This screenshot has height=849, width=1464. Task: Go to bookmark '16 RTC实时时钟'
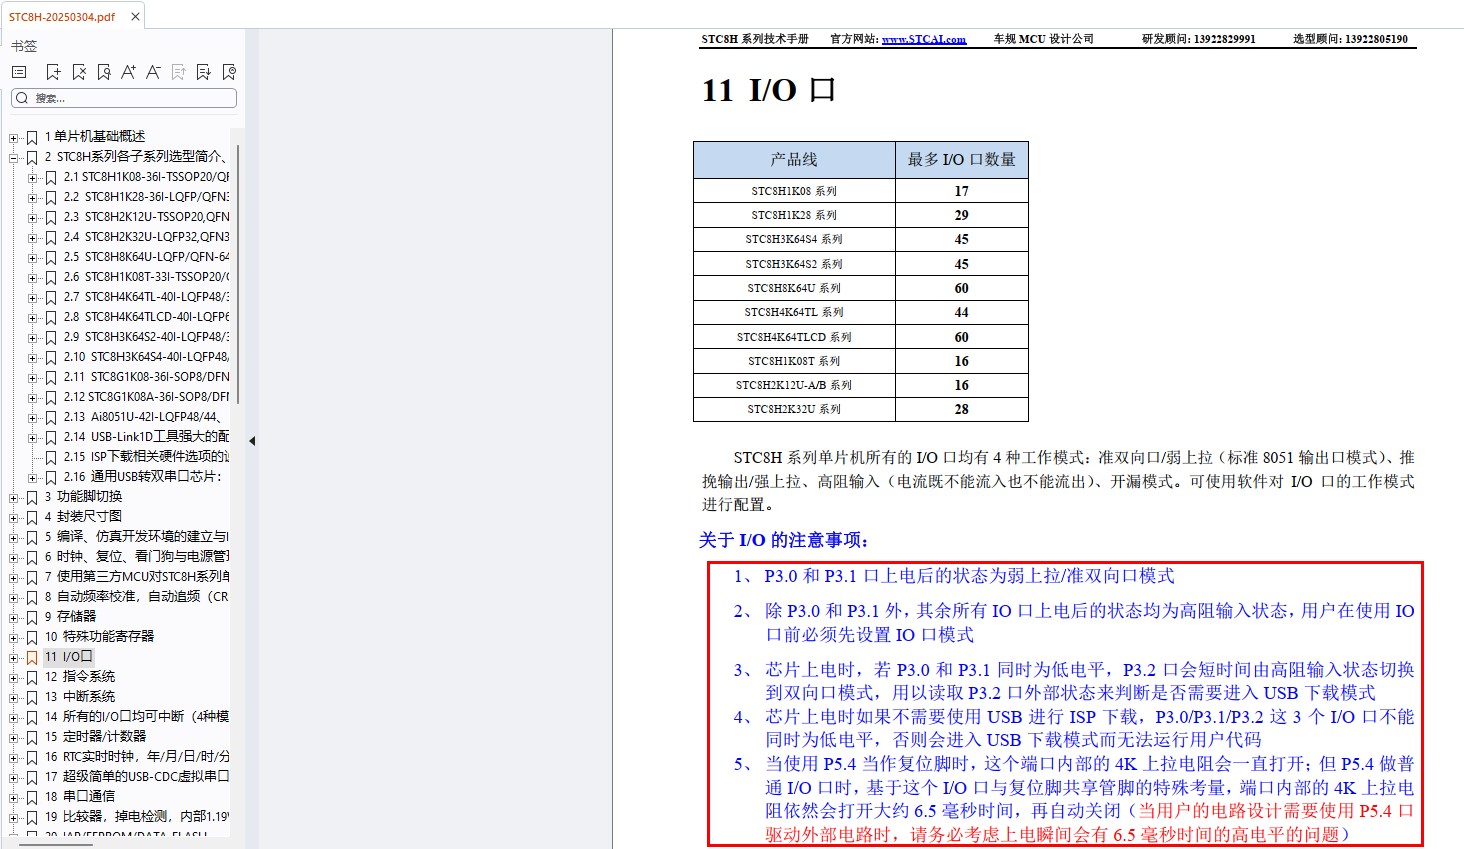click(137, 757)
